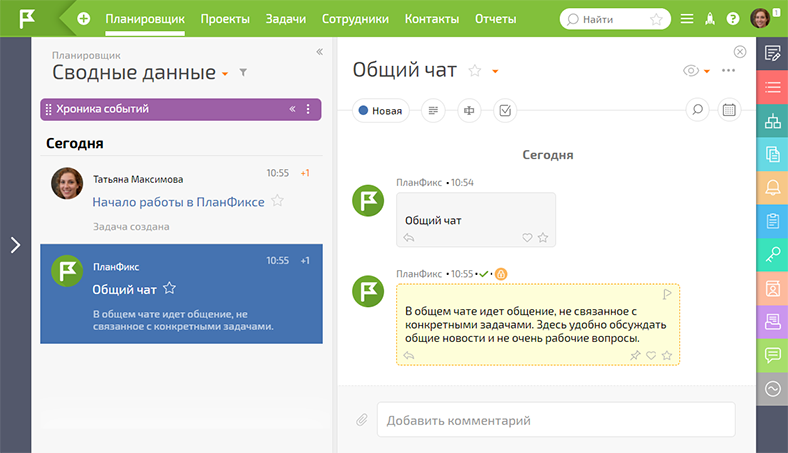788x453 pixels.
Task: Open the red list icon in right sidebar
Action: point(772,87)
